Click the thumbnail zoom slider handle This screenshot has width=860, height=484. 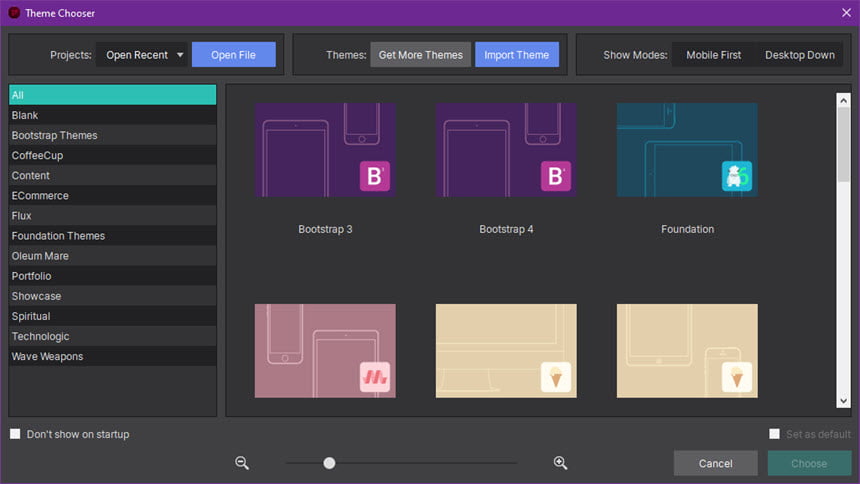[329, 463]
